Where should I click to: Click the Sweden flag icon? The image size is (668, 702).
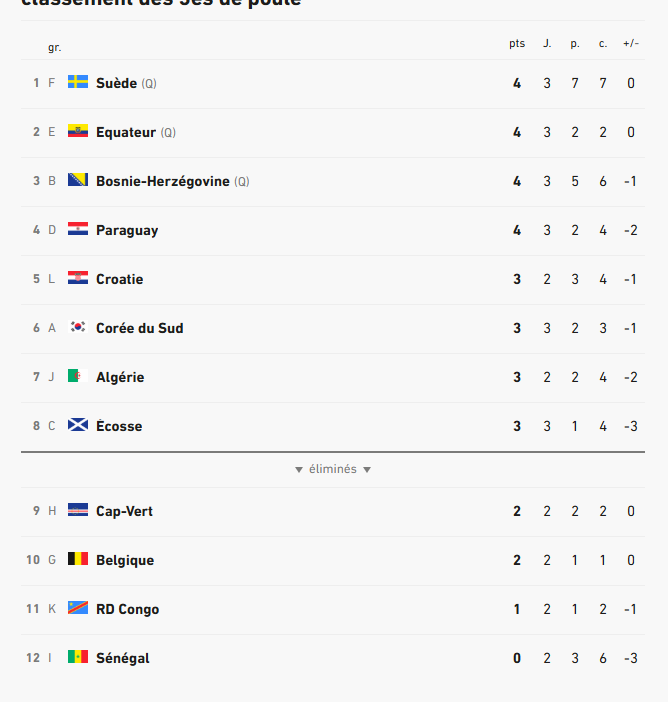click(x=78, y=82)
